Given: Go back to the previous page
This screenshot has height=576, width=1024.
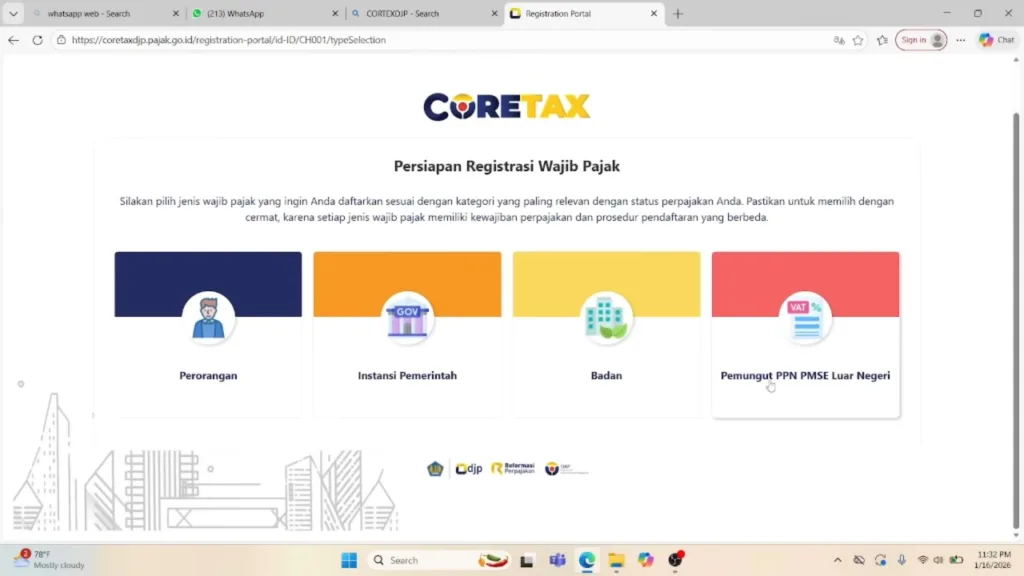Looking at the screenshot, I should pos(13,40).
